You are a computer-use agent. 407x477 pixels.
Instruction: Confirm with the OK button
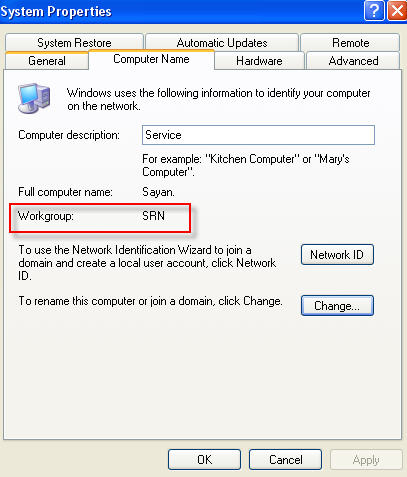tap(204, 460)
